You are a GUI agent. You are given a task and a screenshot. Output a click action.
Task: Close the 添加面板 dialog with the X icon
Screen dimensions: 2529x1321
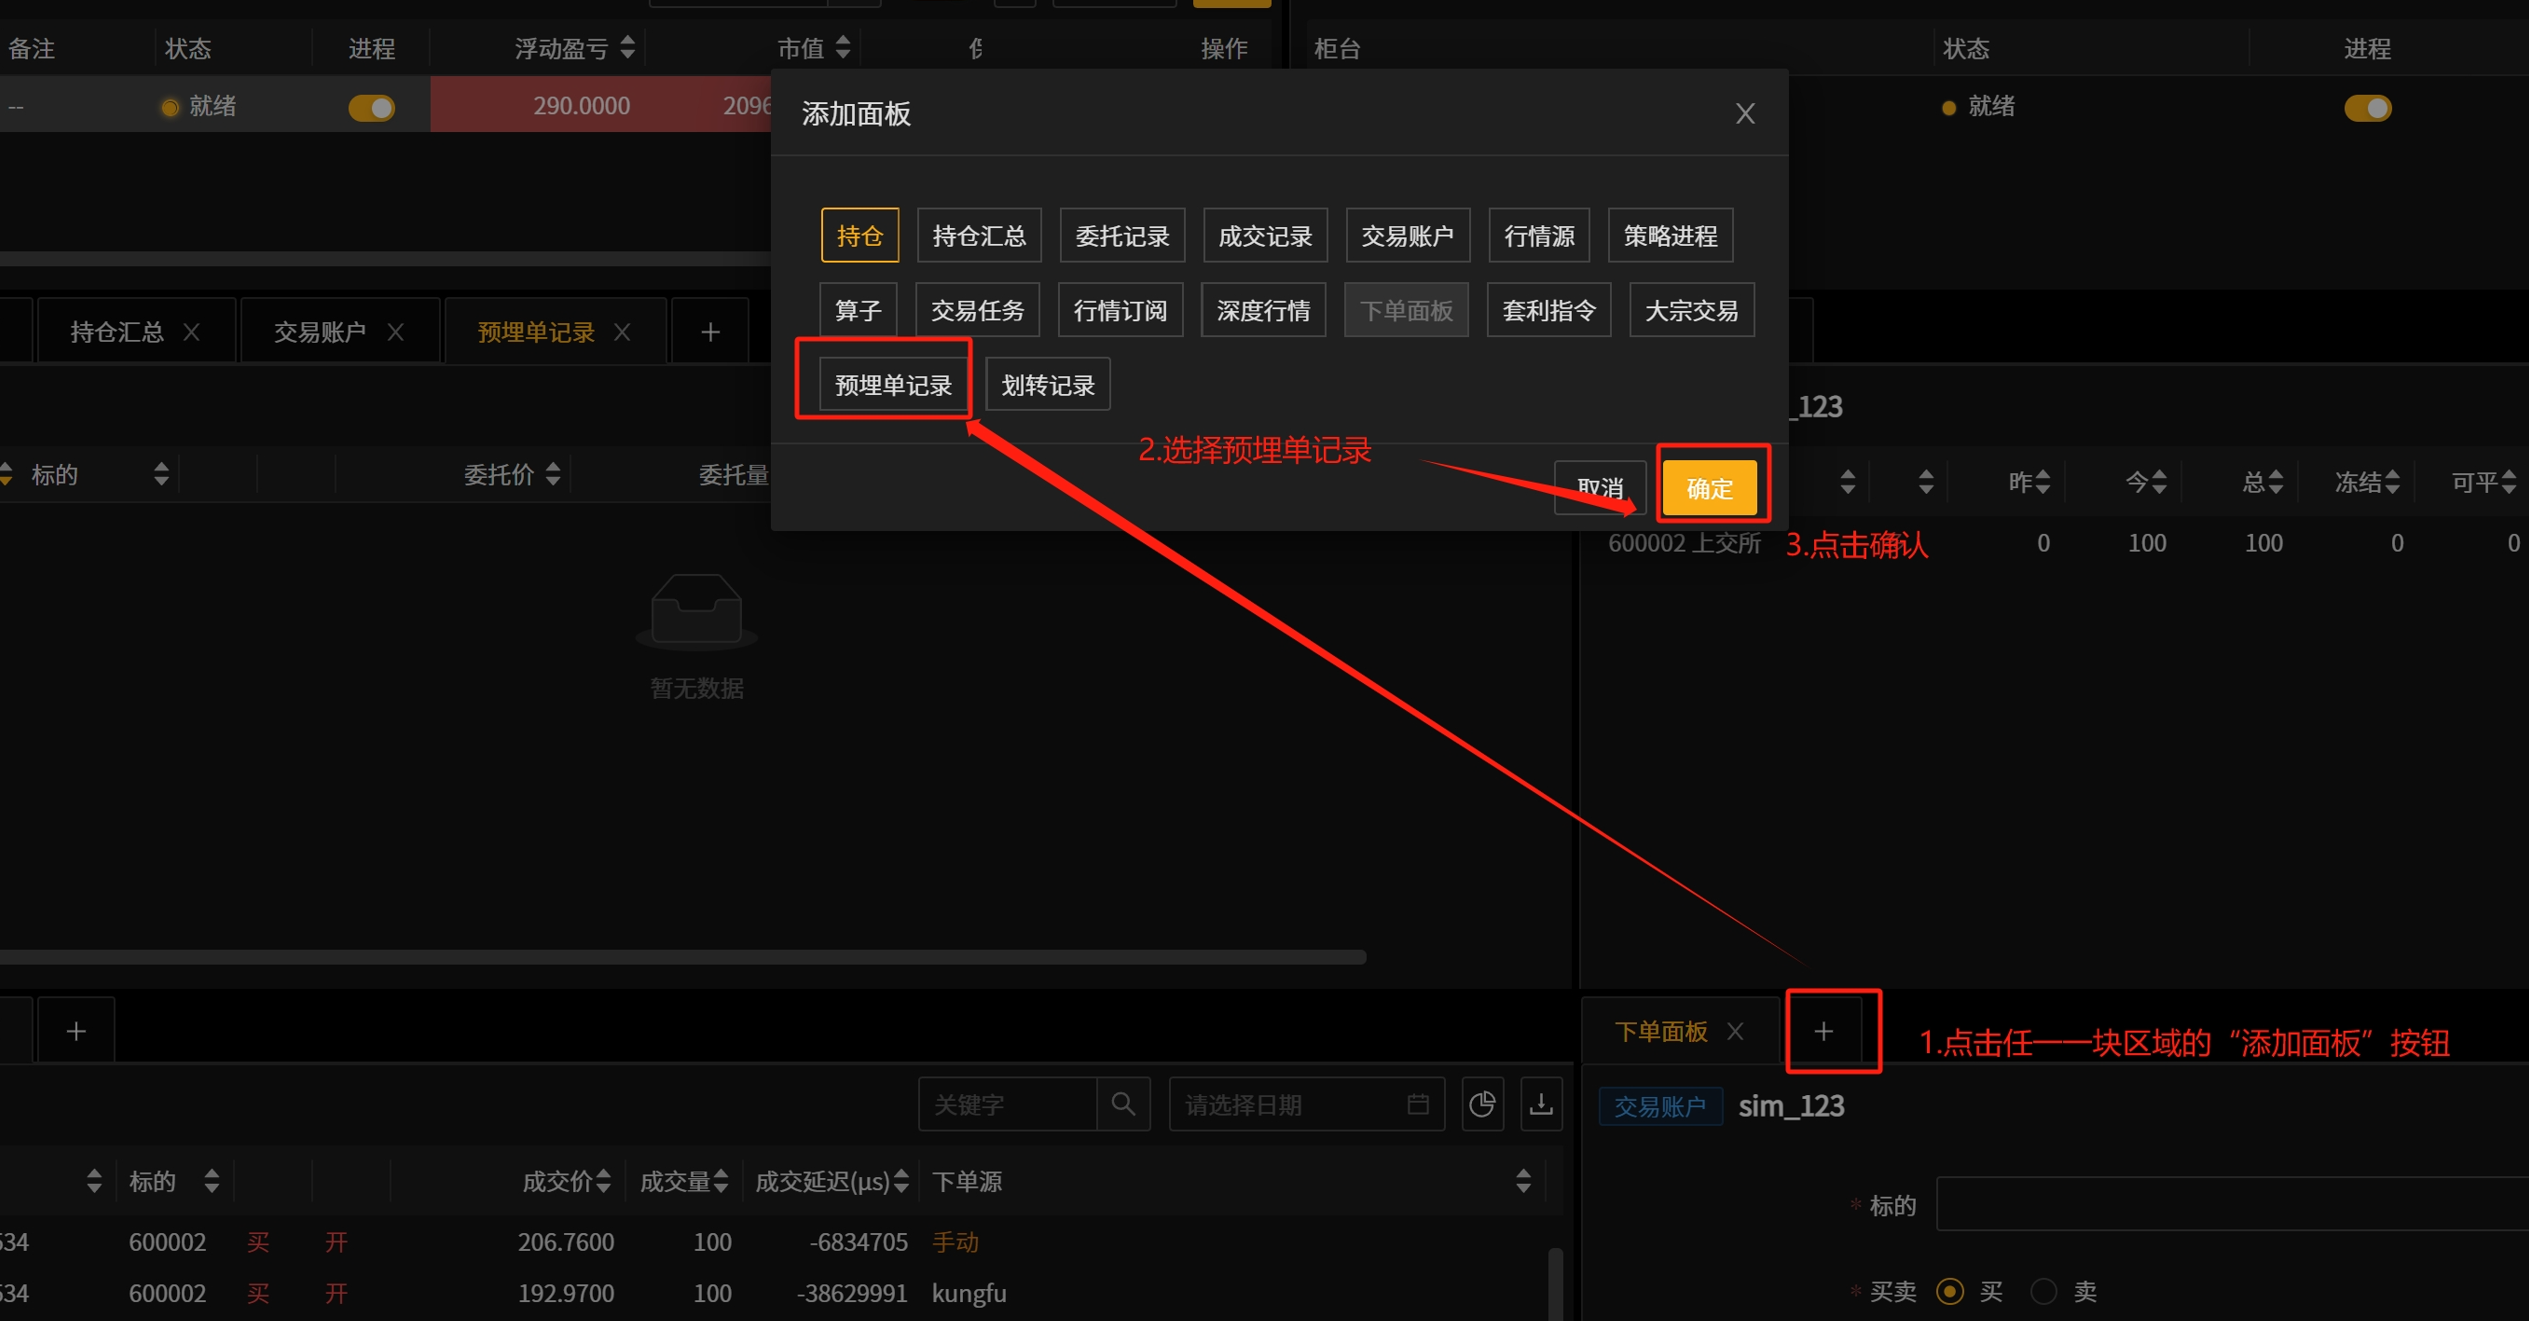(1744, 112)
